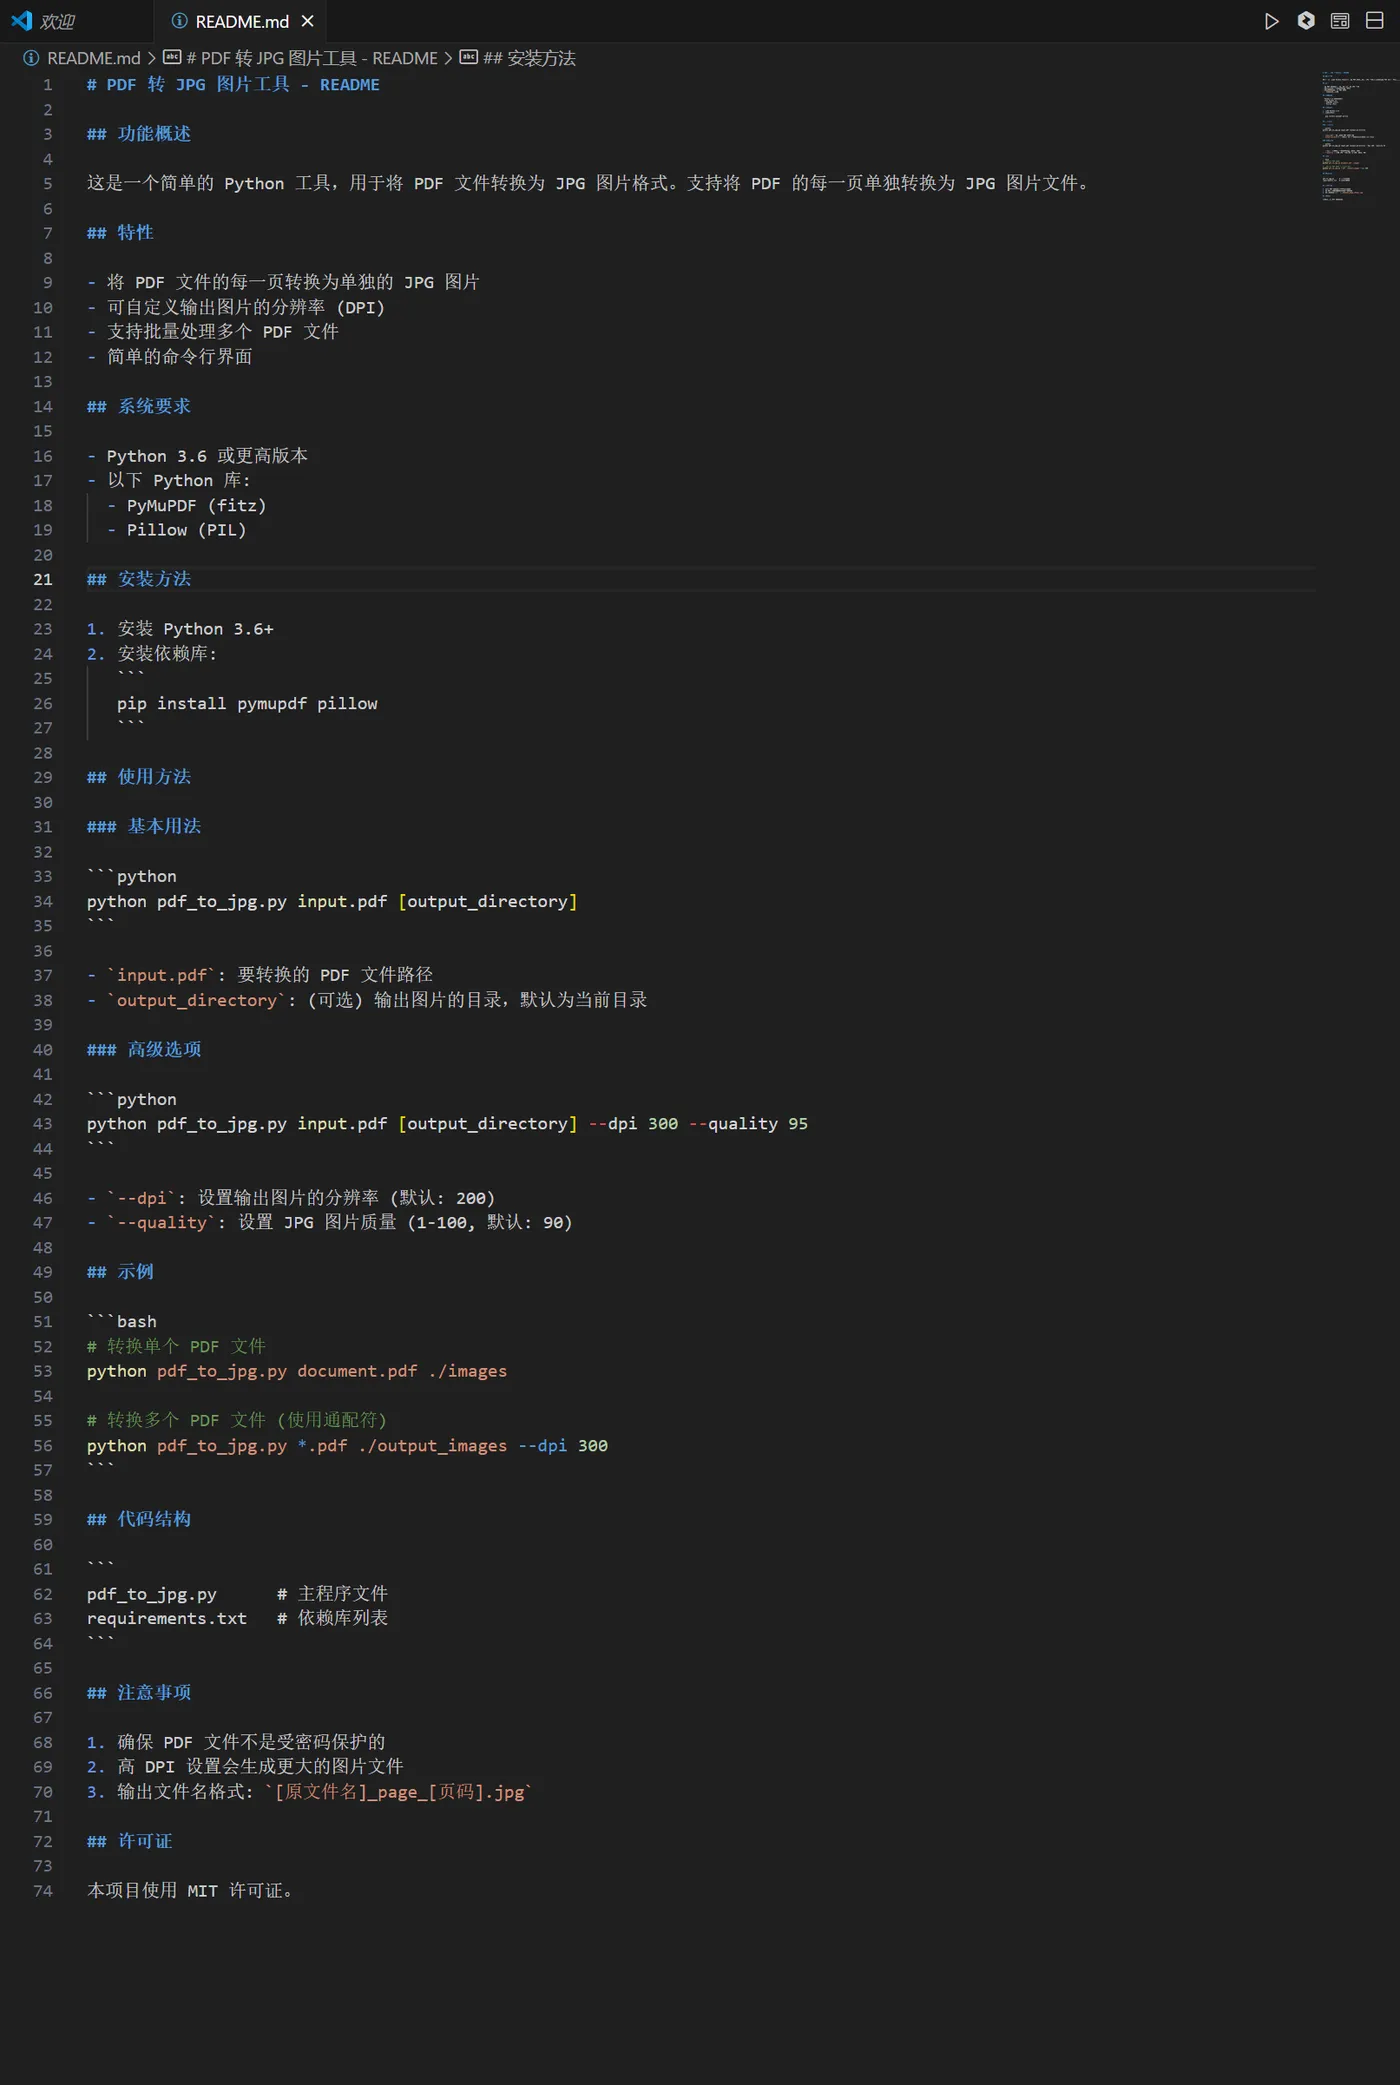The image size is (1400, 2085).
Task: Click the '## 使用方法' heading
Action: [139, 777]
